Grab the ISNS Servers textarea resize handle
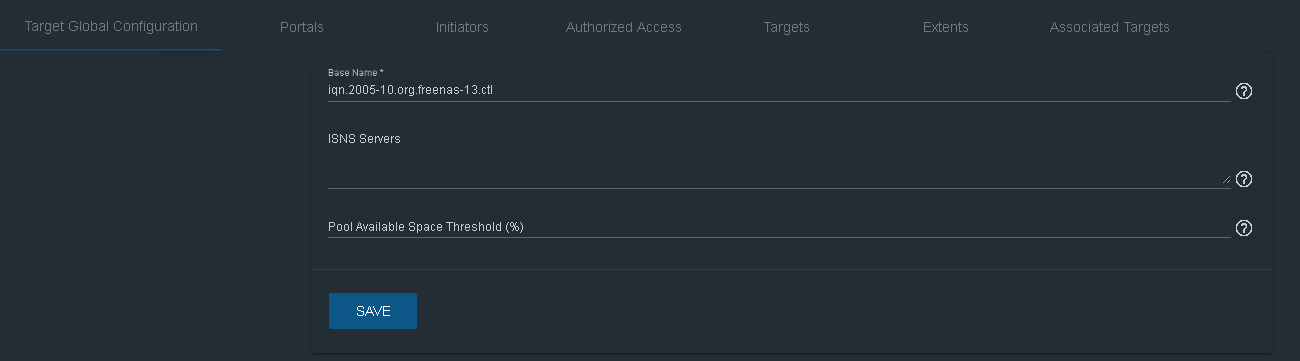This screenshot has width=1300, height=361. point(1226,180)
